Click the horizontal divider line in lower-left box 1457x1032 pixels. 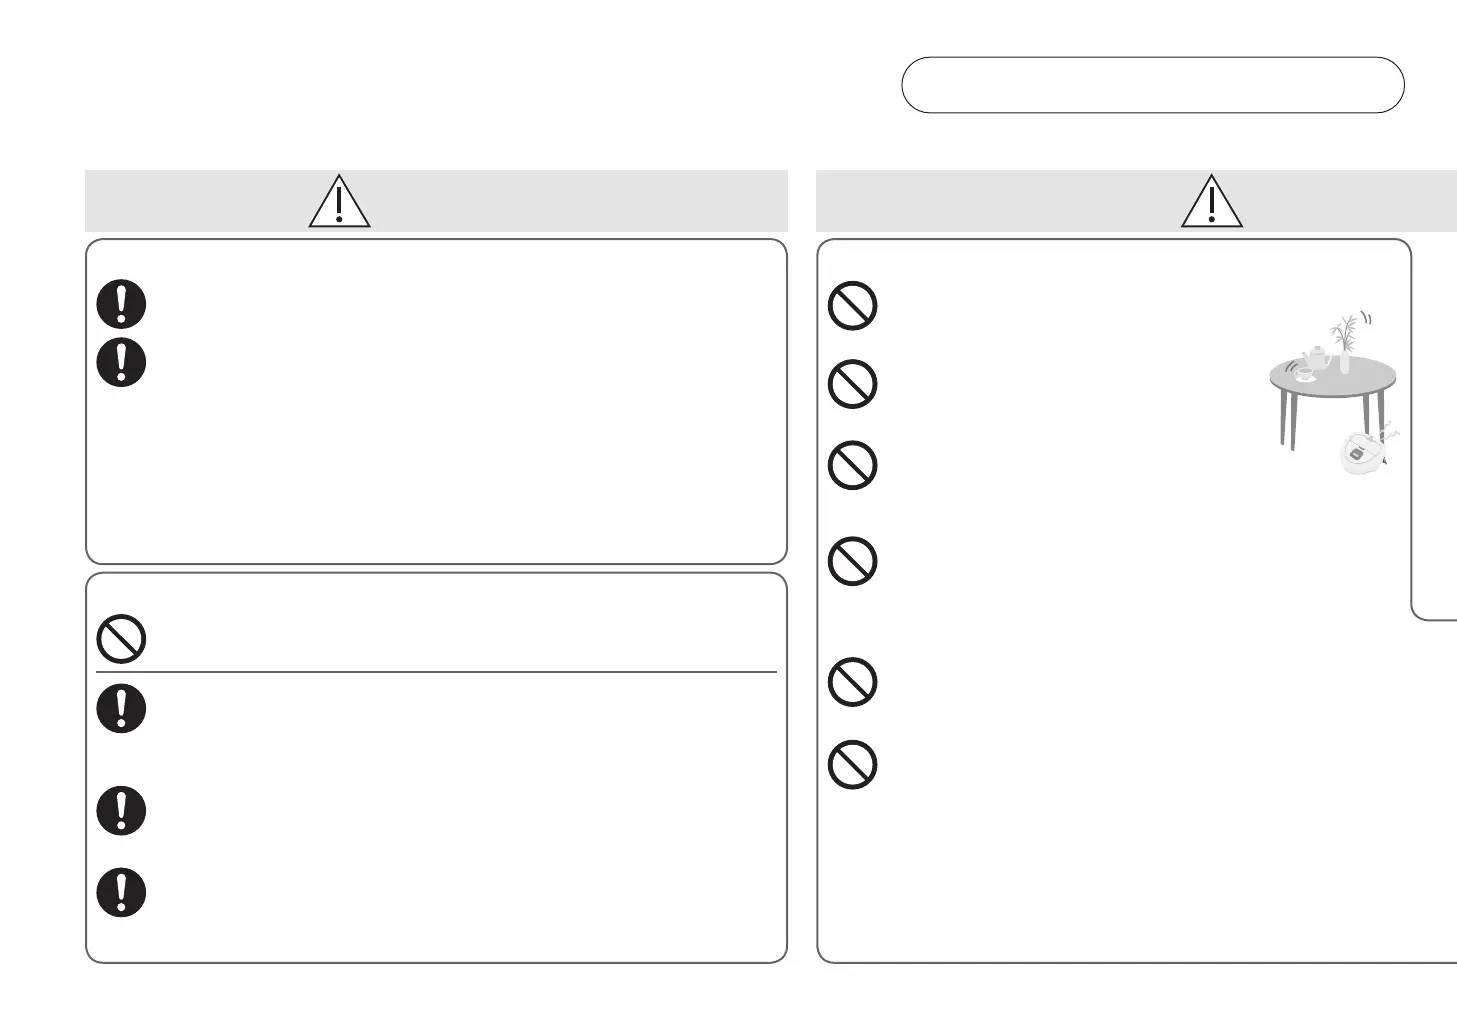tap(436, 672)
